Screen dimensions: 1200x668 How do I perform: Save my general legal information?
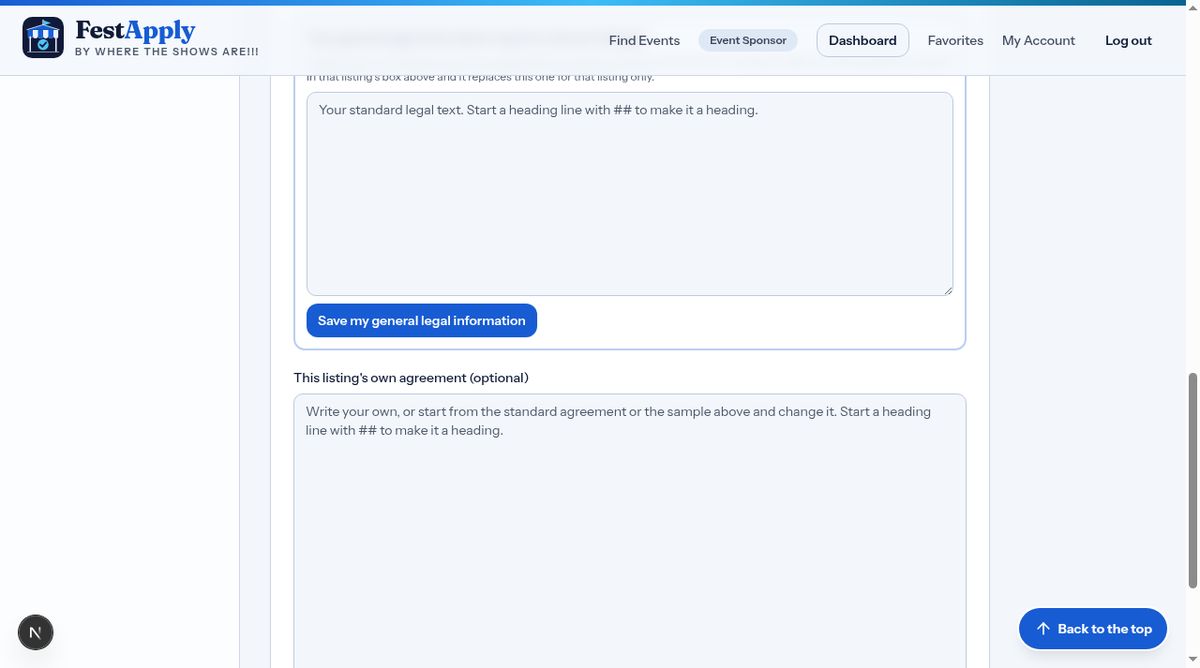pos(422,321)
